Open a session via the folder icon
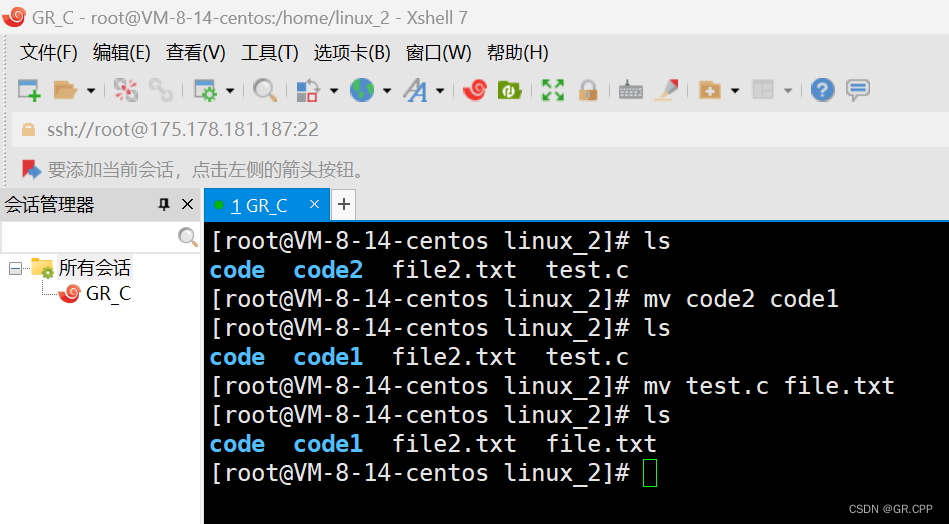This screenshot has height=524, width=949. click(x=65, y=91)
